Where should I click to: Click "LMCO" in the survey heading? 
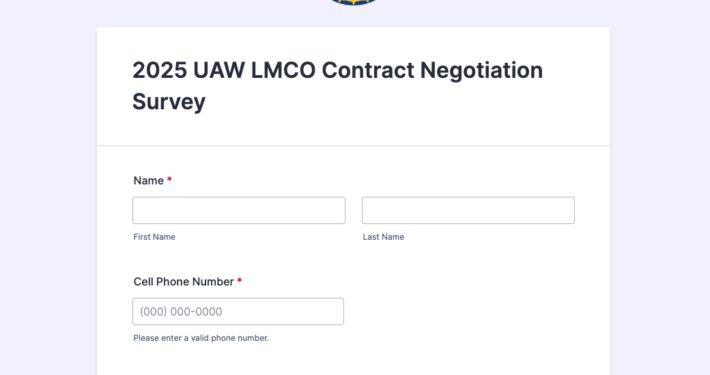pyautogui.click(x=283, y=70)
